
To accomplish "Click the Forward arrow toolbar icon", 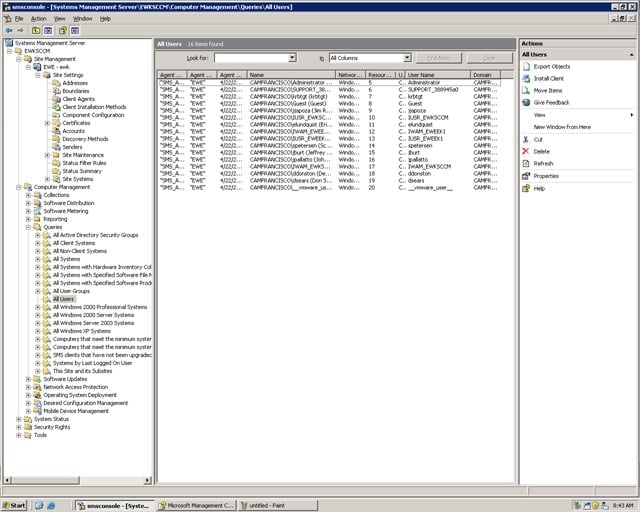I will click(x=20, y=31).
